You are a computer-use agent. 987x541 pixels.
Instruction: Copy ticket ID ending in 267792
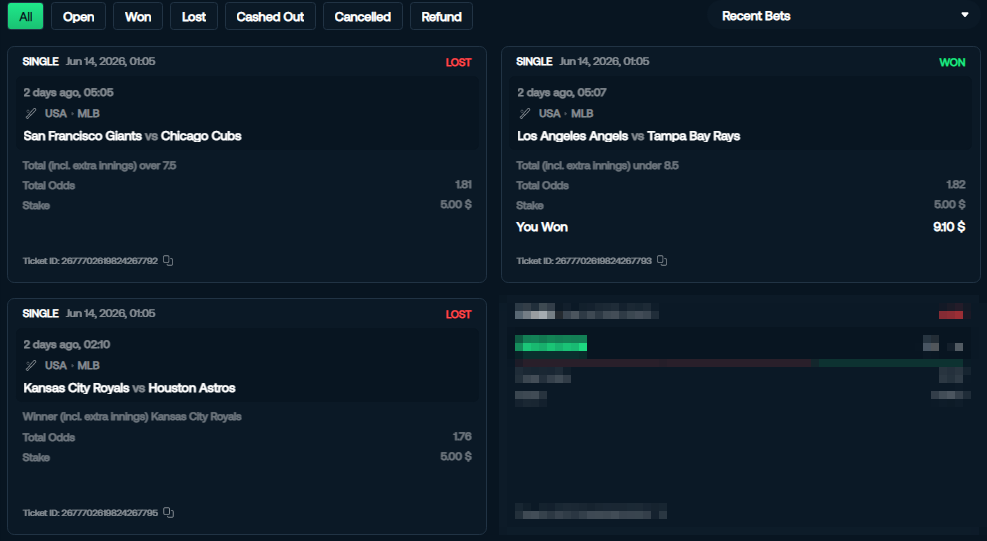click(x=168, y=261)
